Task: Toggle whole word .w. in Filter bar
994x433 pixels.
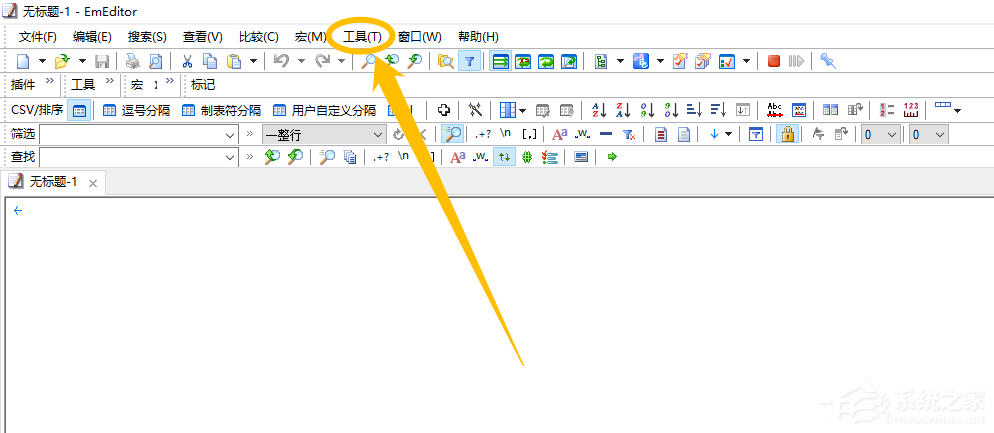Action: coord(584,134)
